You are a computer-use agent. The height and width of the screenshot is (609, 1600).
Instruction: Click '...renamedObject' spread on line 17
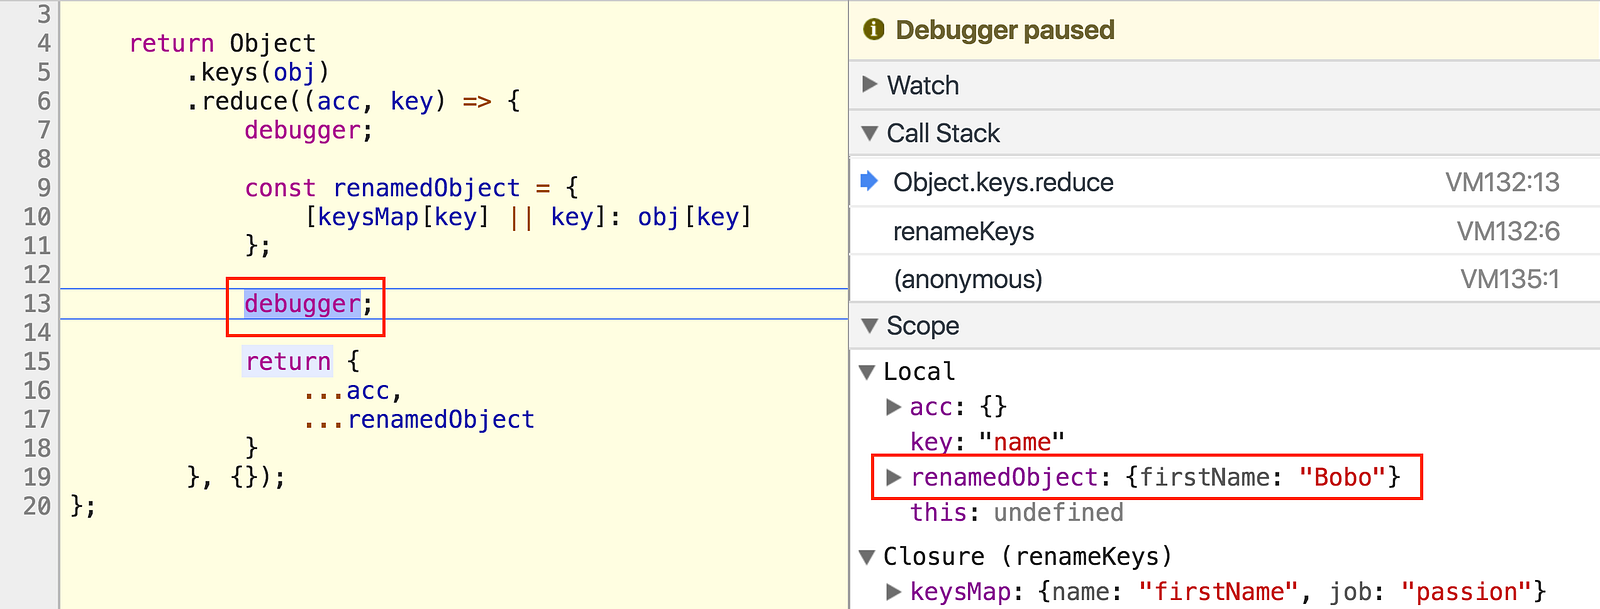419,419
